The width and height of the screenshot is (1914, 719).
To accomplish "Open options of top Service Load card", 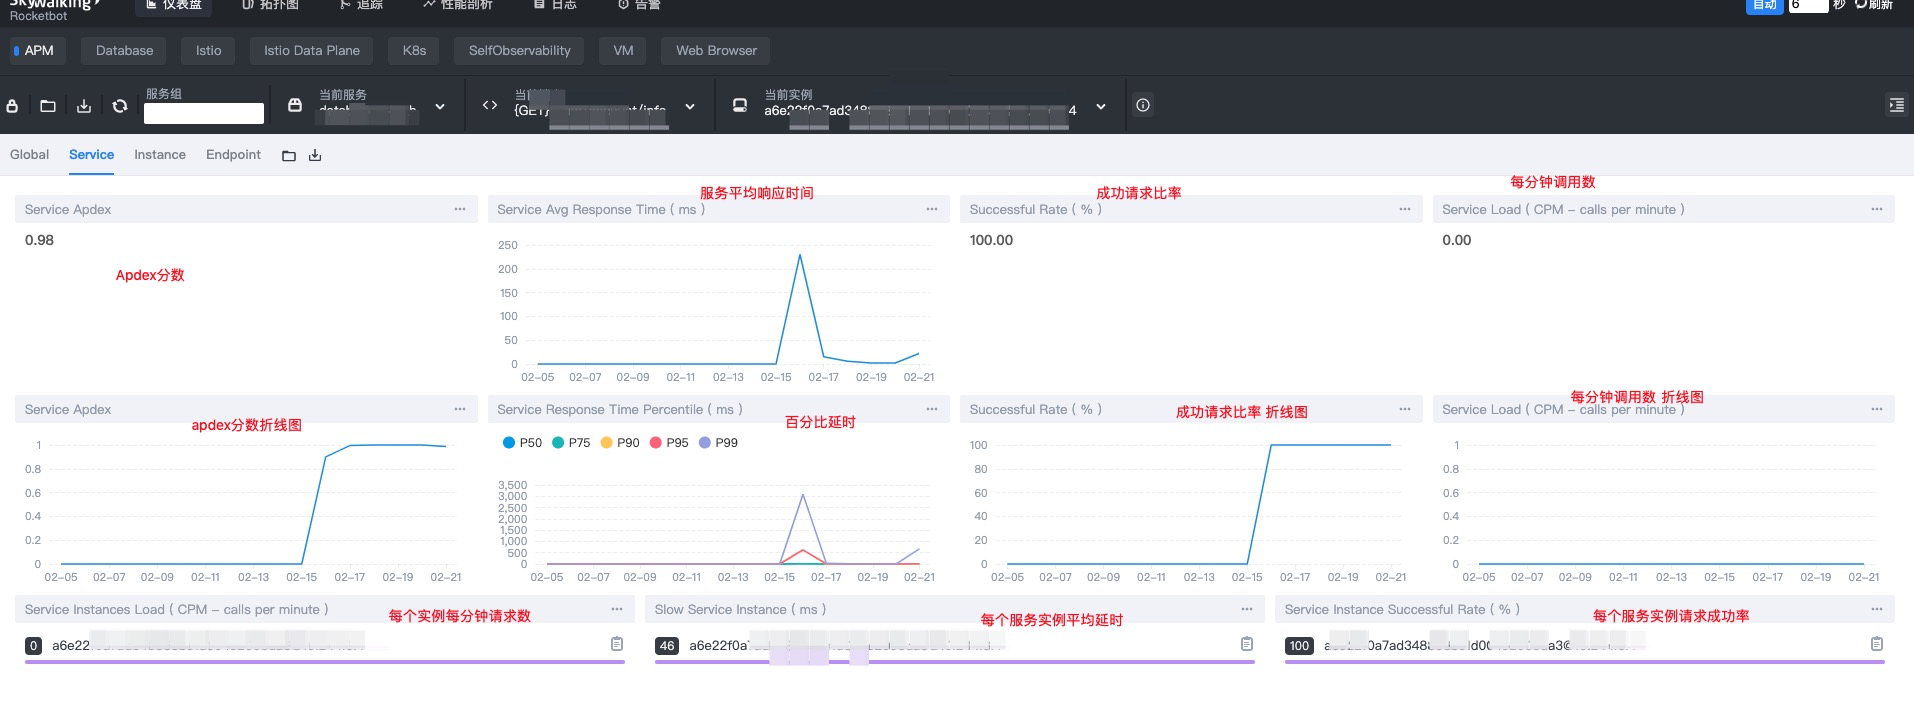I will click(x=1877, y=209).
